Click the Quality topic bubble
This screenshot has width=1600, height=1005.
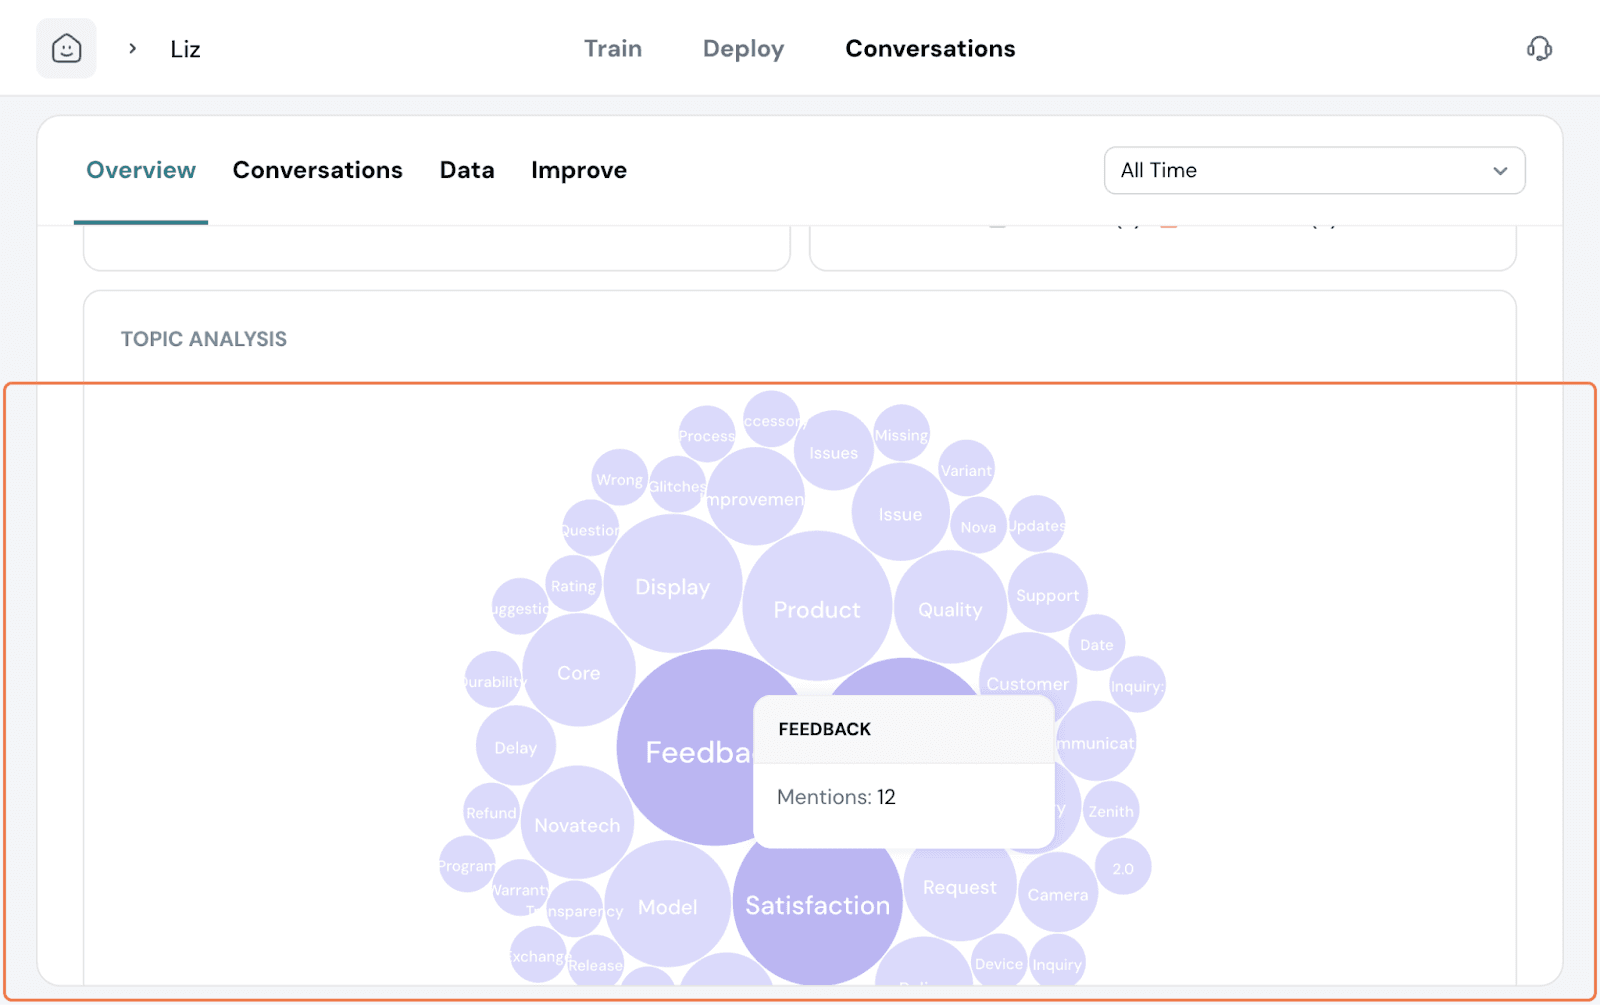pos(950,609)
